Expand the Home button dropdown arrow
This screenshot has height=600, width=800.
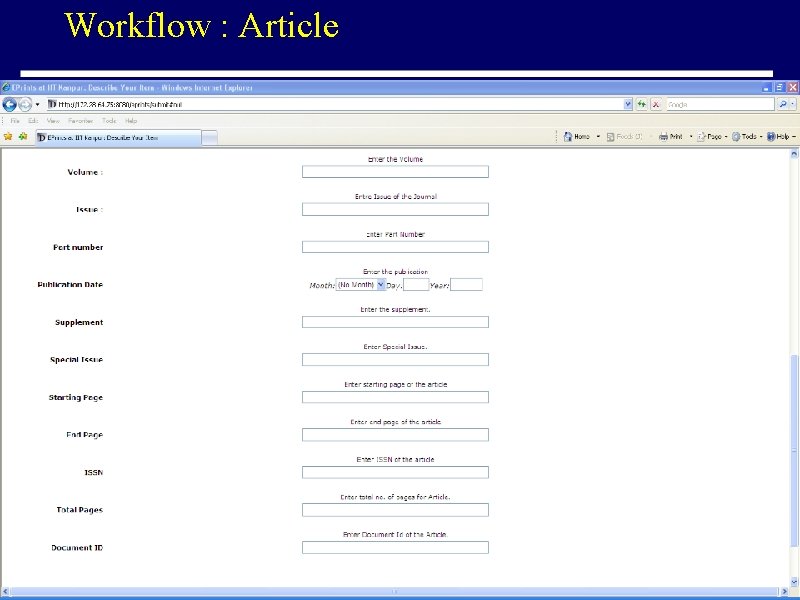597,135
